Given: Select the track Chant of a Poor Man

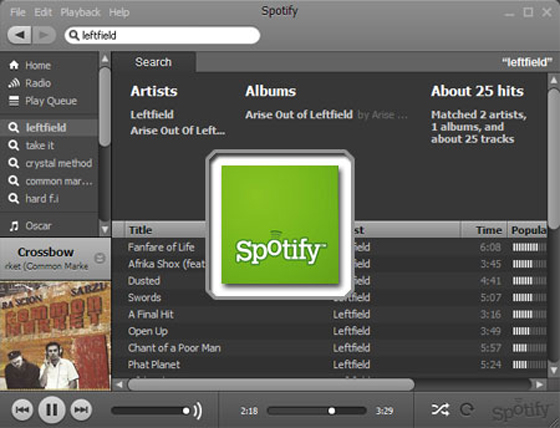Looking at the screenshot, I should (174, 348).
